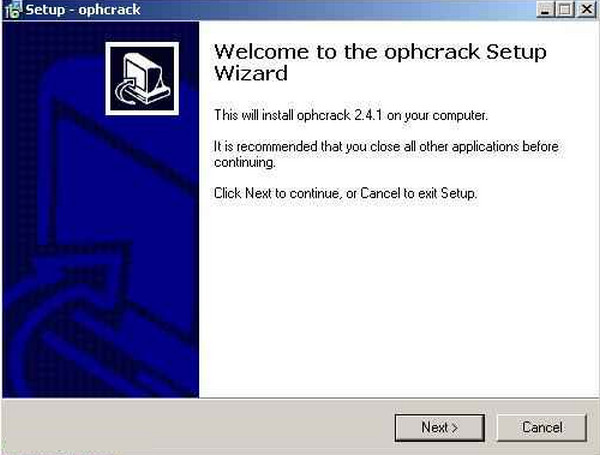Continue the installation with Next >

pyautogui.click(x=440, y=427)
